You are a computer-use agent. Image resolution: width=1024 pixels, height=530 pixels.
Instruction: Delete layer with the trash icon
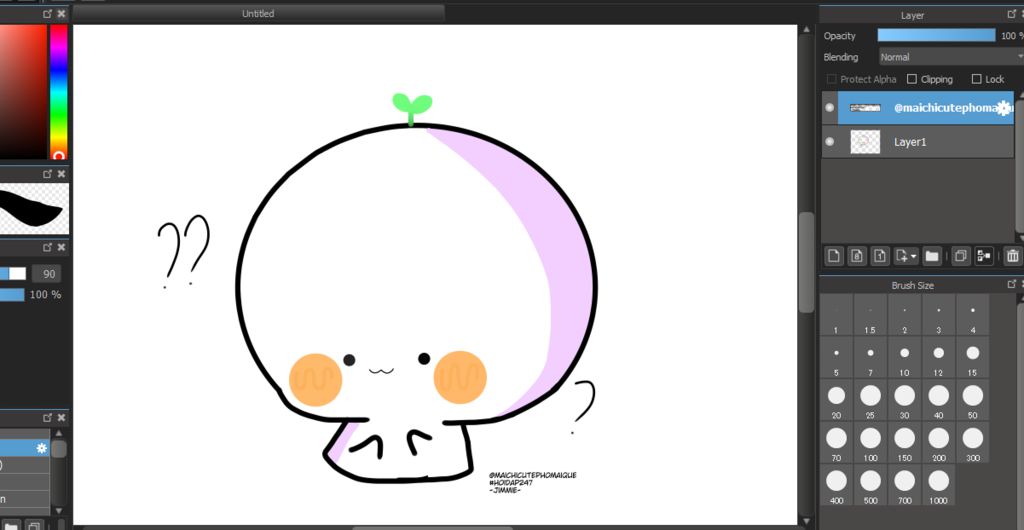point(1012,256)
